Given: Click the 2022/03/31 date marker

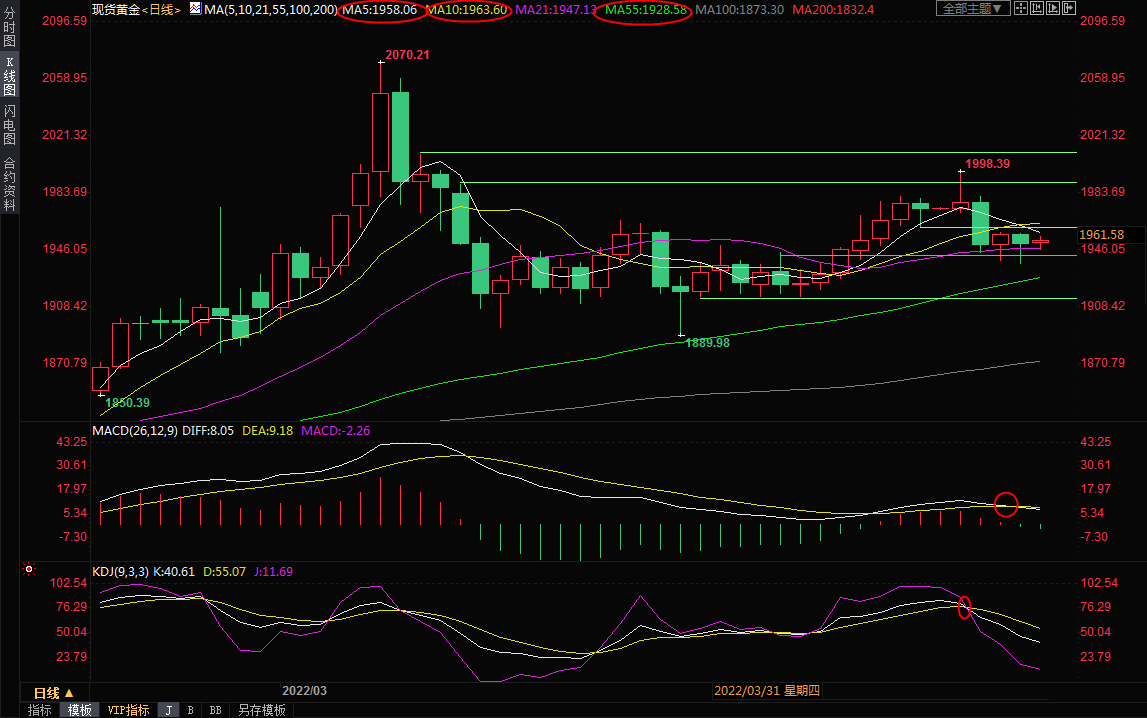Looking at the screenshot, I should pos(766,691).
